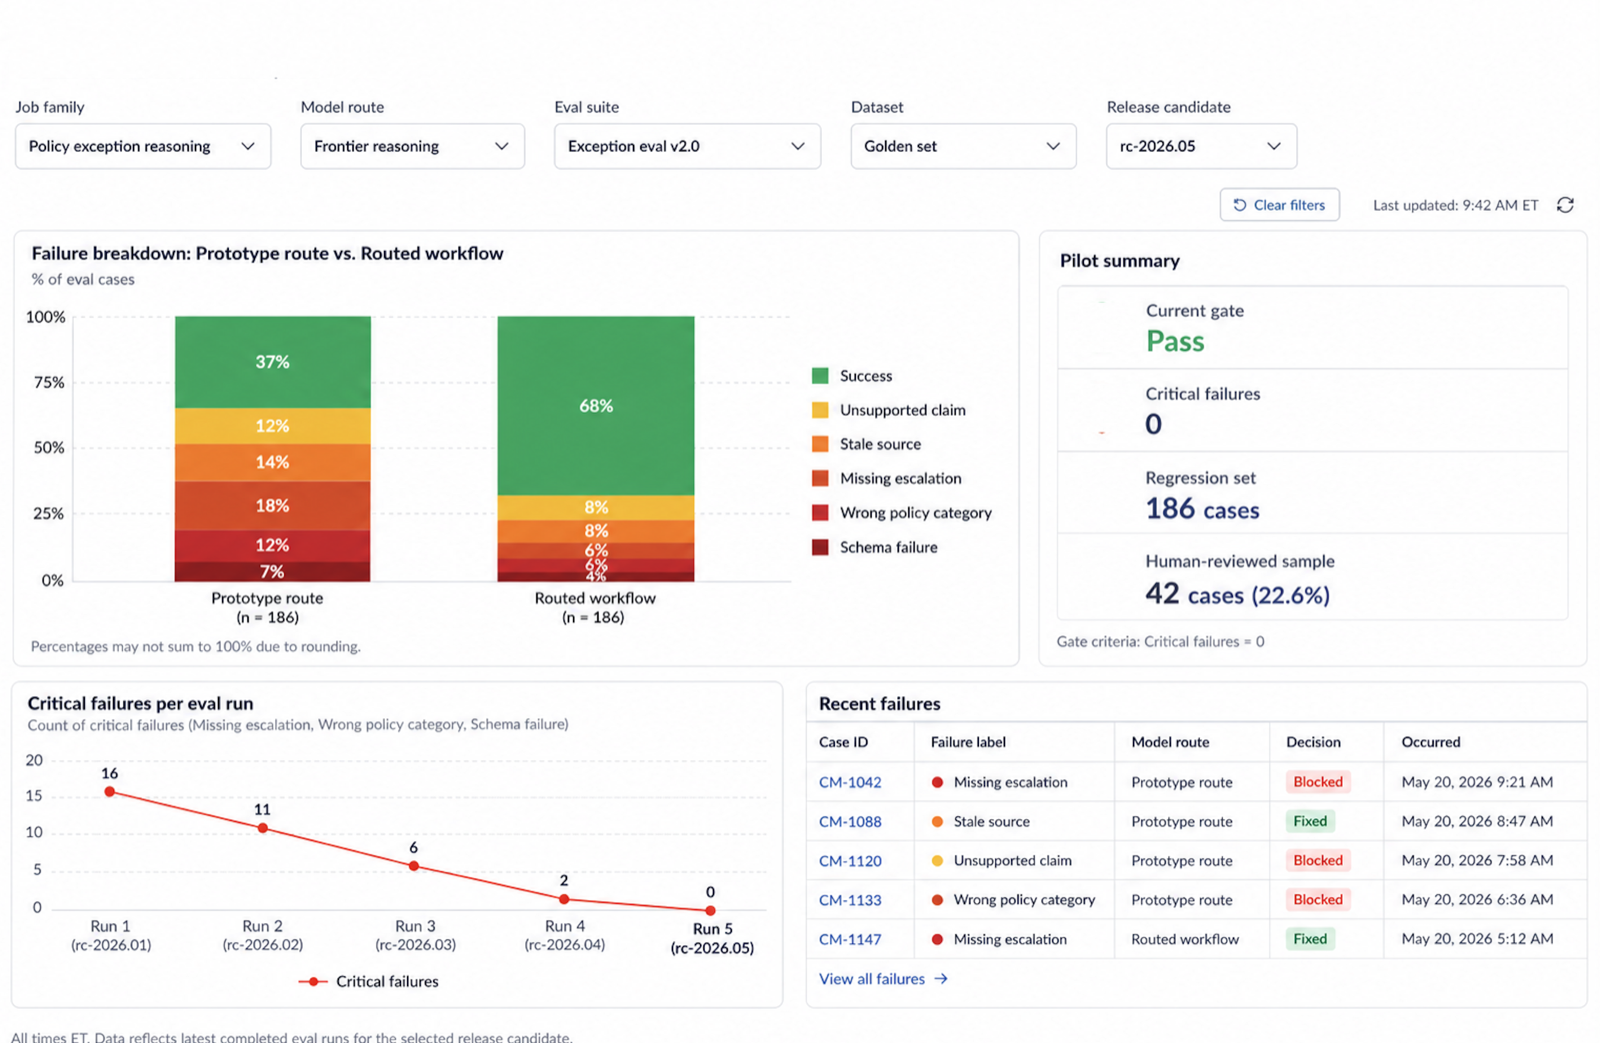Image resolution: width=1600 pixels, height=1043 pixels.
Task: Click the Critical failures line legend marker
Action: click(313, 982)
